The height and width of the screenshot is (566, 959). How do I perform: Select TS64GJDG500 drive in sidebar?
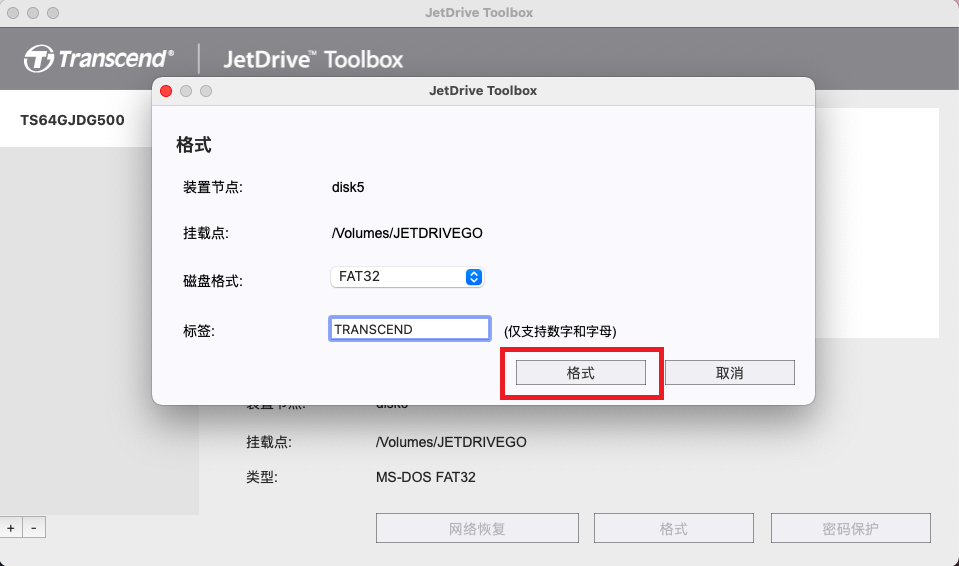(x=72, y=120)
